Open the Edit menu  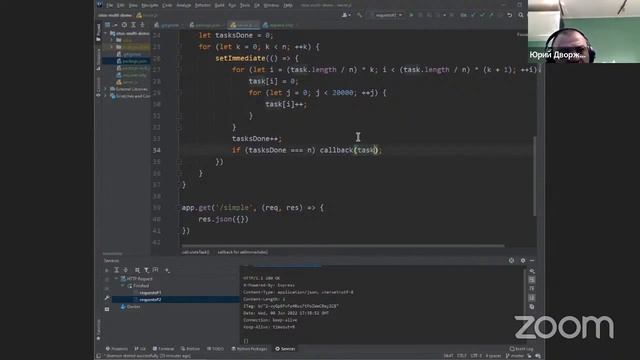click(x=120, y=5)
